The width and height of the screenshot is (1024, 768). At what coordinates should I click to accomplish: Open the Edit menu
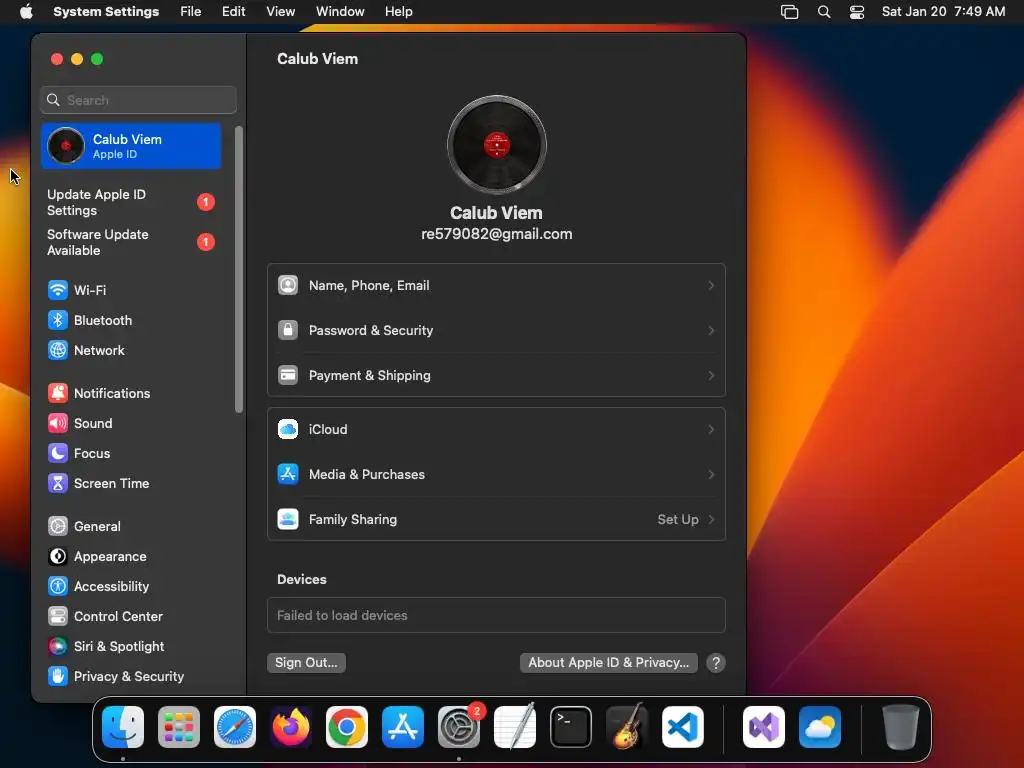click(233, 12)
